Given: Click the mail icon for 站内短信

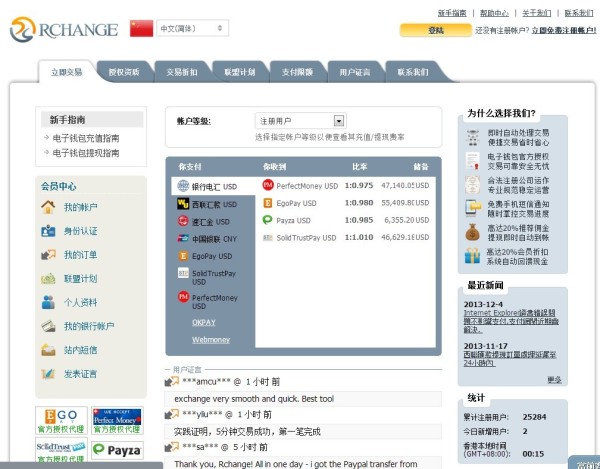Looking at the screenshot, I should [48, 350].
